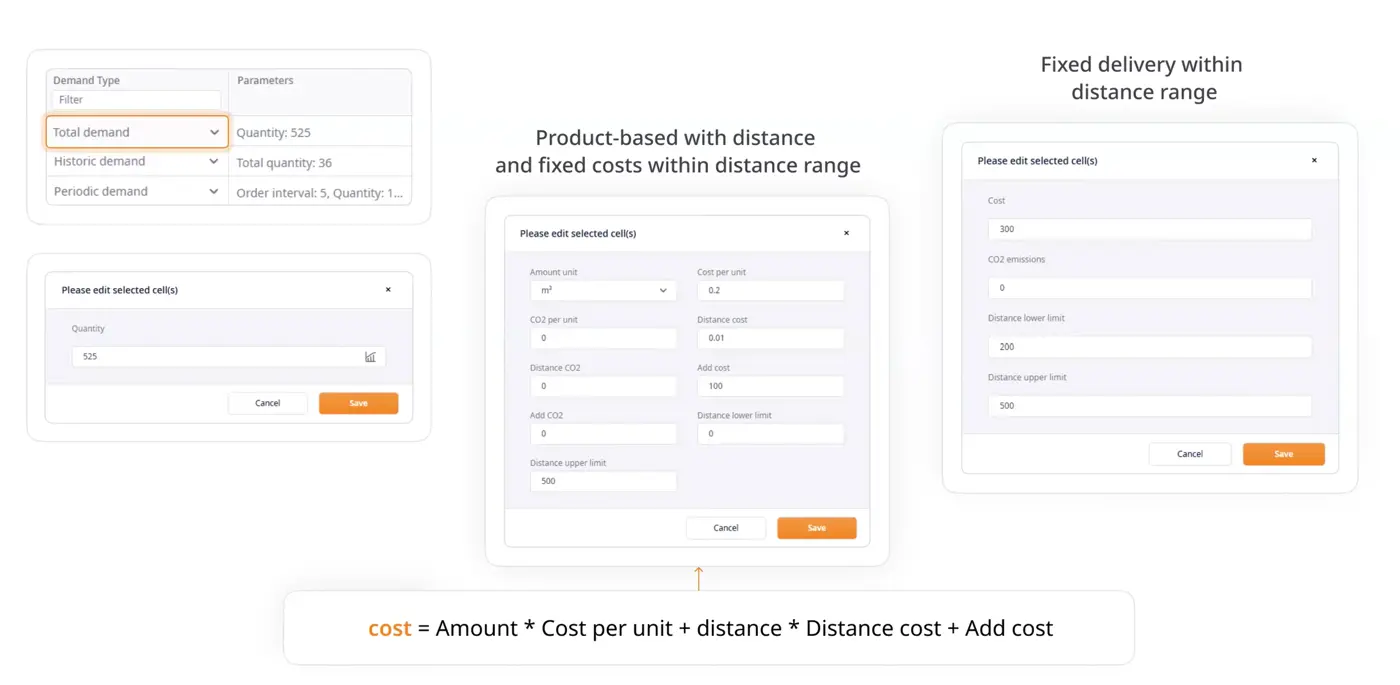Screen dimensions: 1400x685
Task: Close the product-based cost dialog
Action: click(x=846, y=233)
